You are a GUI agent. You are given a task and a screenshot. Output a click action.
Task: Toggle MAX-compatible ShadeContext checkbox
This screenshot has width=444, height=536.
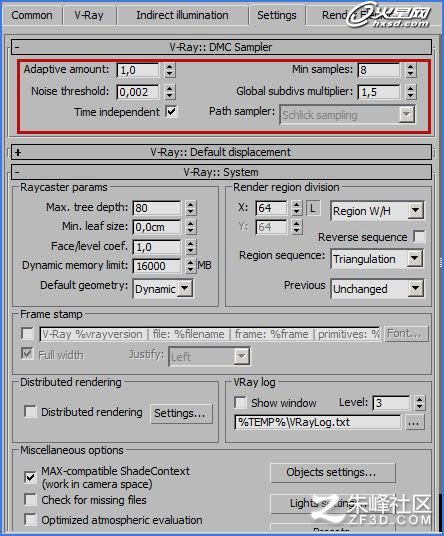click(x=30, y=477)
